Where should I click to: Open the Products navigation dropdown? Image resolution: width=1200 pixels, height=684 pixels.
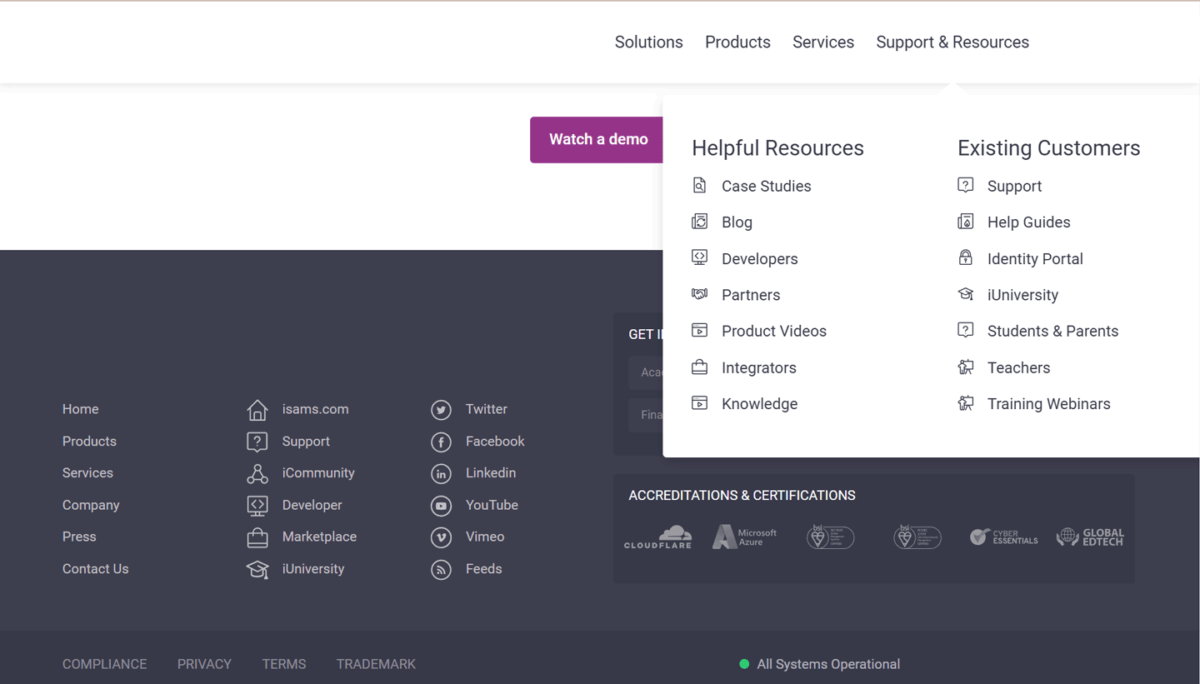[737, 42]
